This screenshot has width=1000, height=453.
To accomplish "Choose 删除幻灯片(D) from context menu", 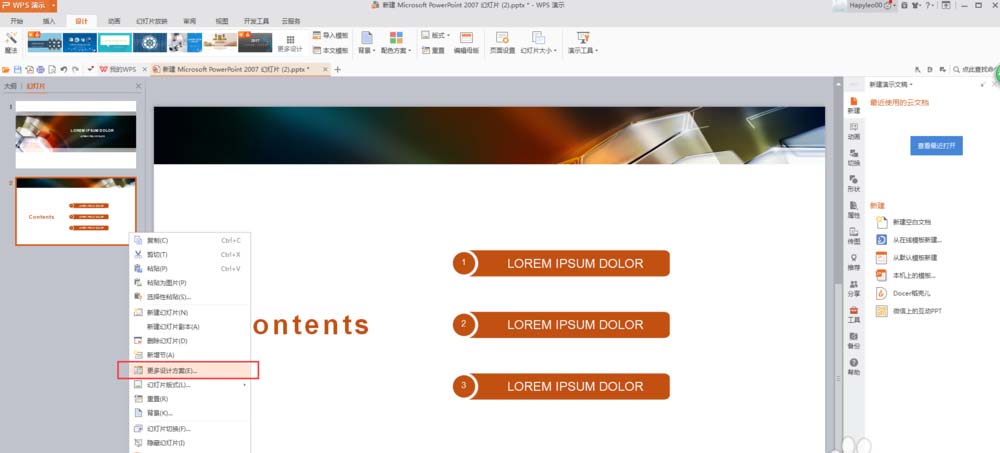I will pyautogui.click(x=189, y=341).
